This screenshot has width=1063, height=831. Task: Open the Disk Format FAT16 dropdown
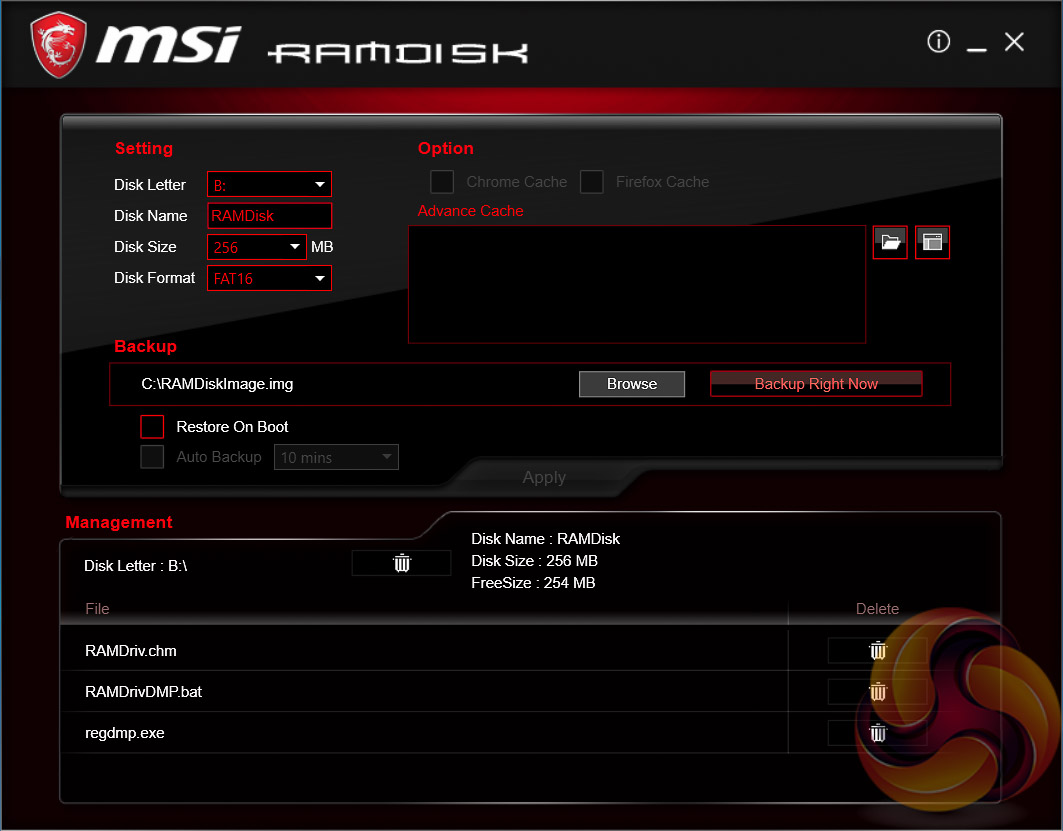(269, 279)
